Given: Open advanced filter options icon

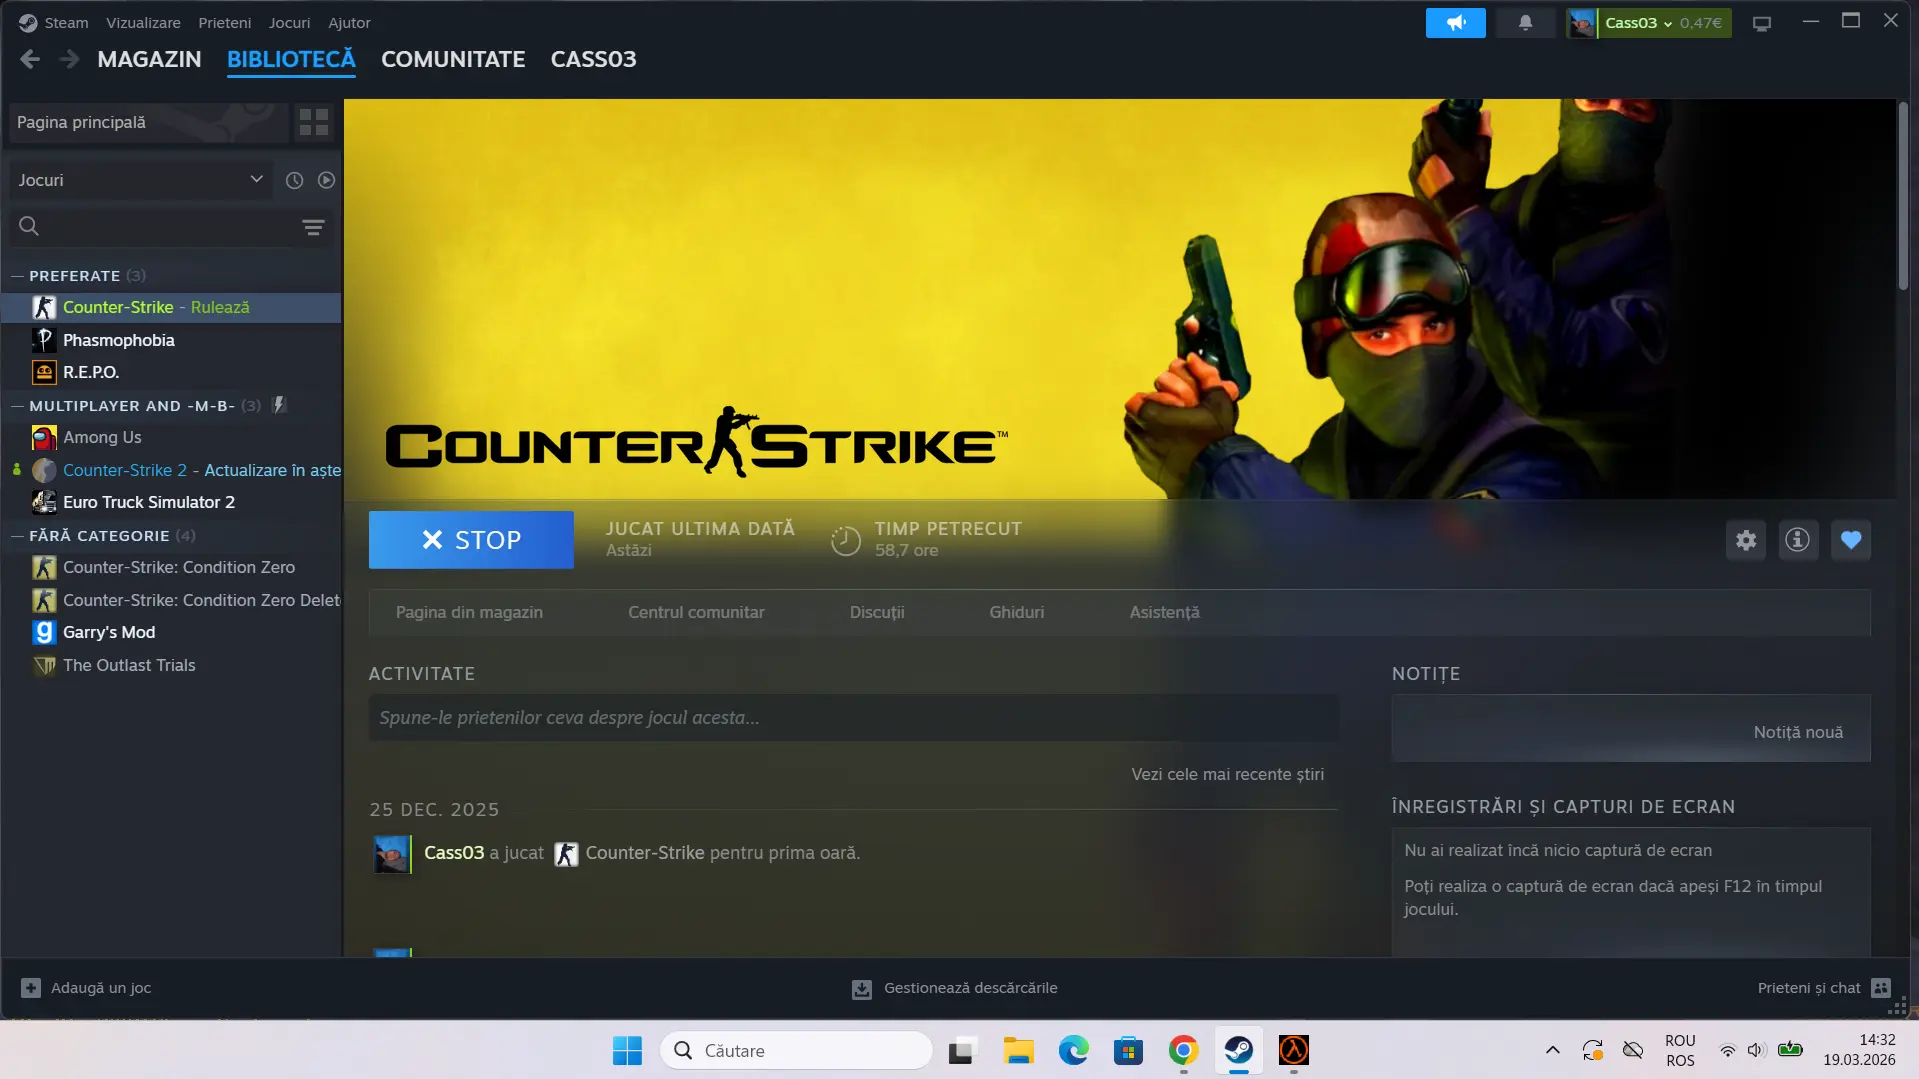Looking at the screenshot, I should click(x=313, y=227).
